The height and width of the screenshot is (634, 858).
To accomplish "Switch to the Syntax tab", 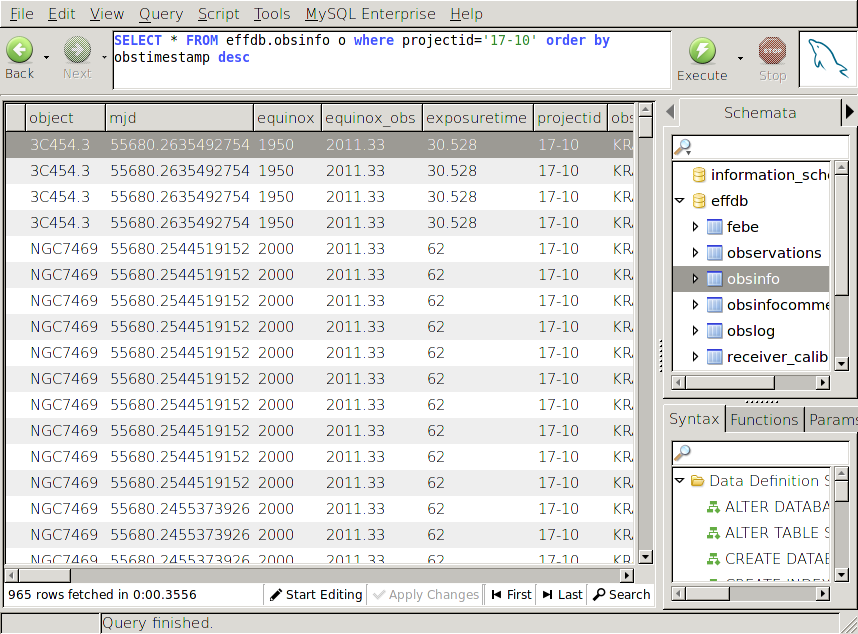I will click(694, 419).
